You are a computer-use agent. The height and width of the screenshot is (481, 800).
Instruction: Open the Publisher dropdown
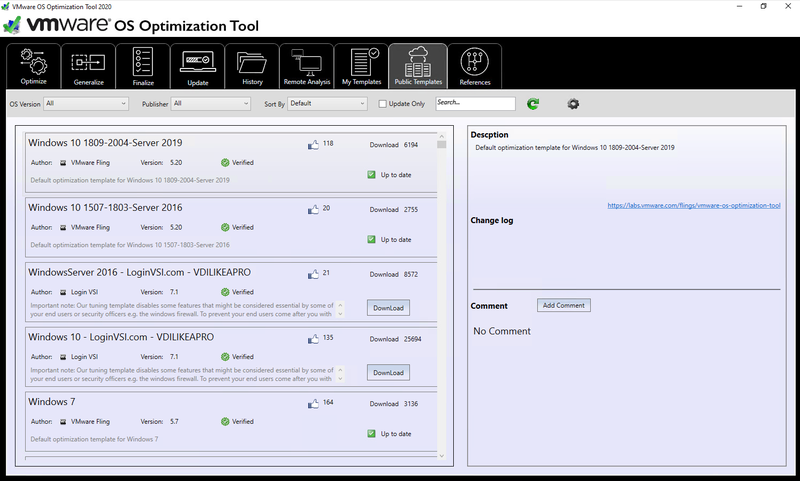click(x=211, y=103)
